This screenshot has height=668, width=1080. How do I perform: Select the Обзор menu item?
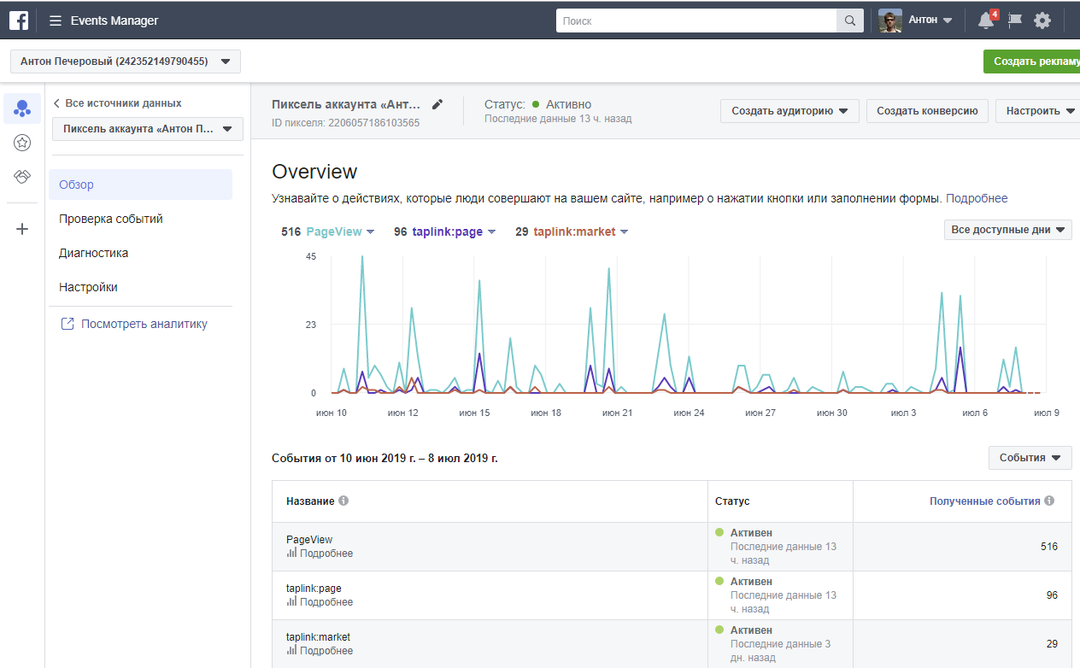click(141, 185)
